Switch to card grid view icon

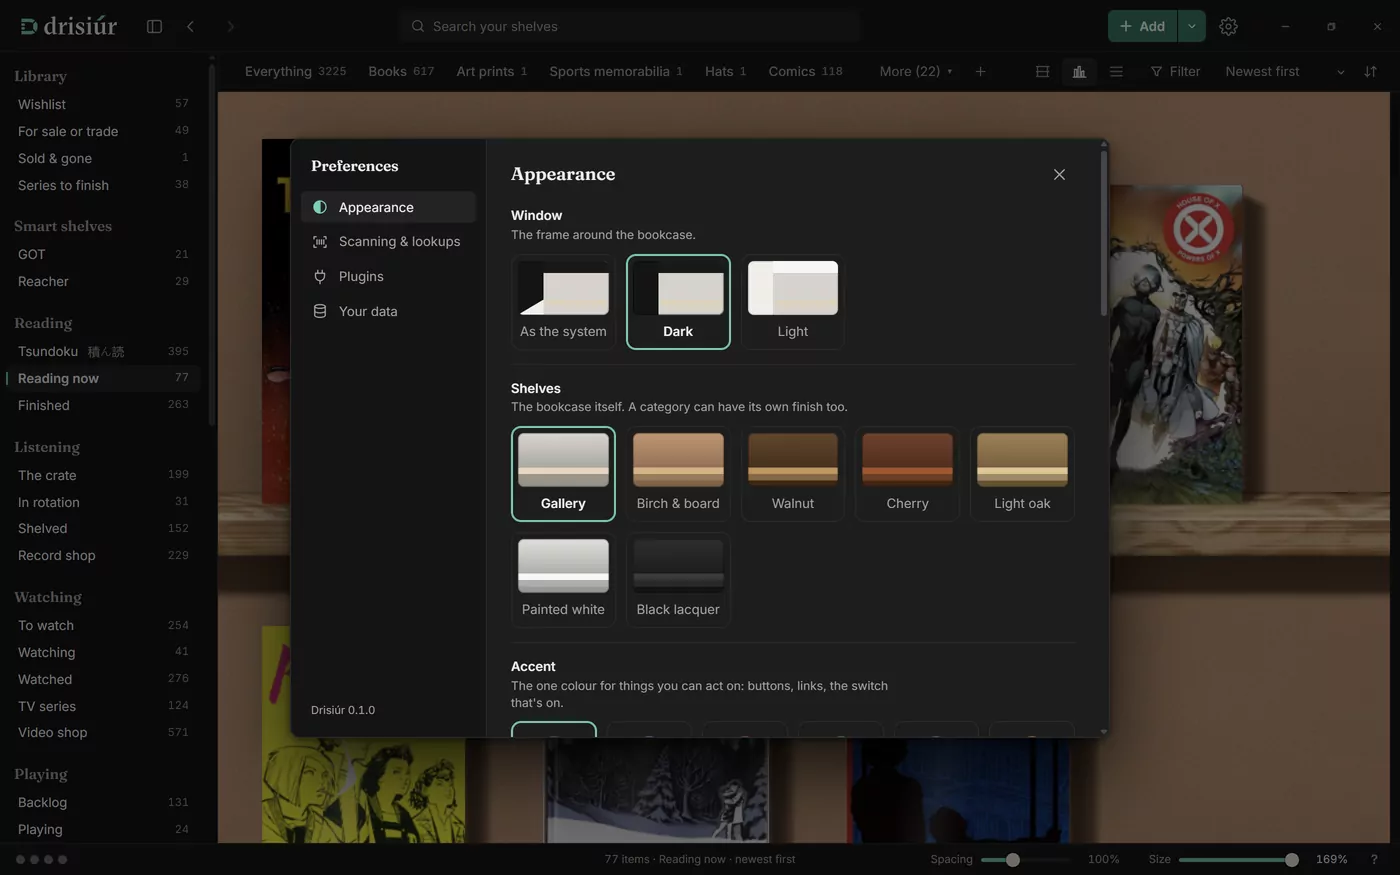click(x=1042, y=71)
